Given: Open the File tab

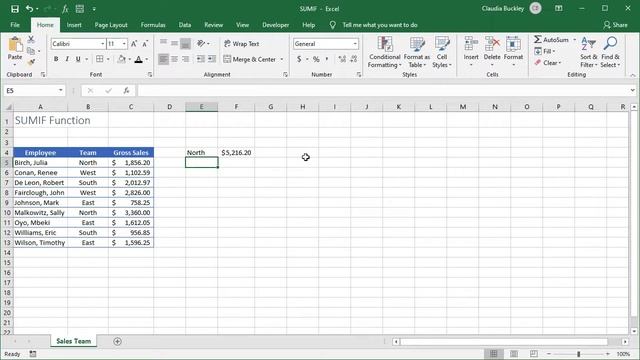Looking at the screenshot, I should click(15, 25).
